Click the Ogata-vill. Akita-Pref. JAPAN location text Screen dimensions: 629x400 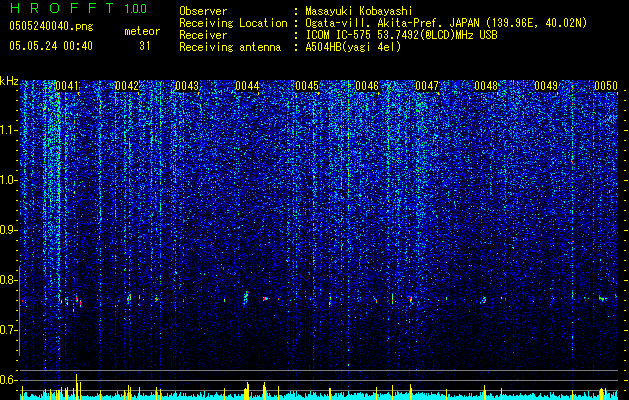(x=446, y=23)
